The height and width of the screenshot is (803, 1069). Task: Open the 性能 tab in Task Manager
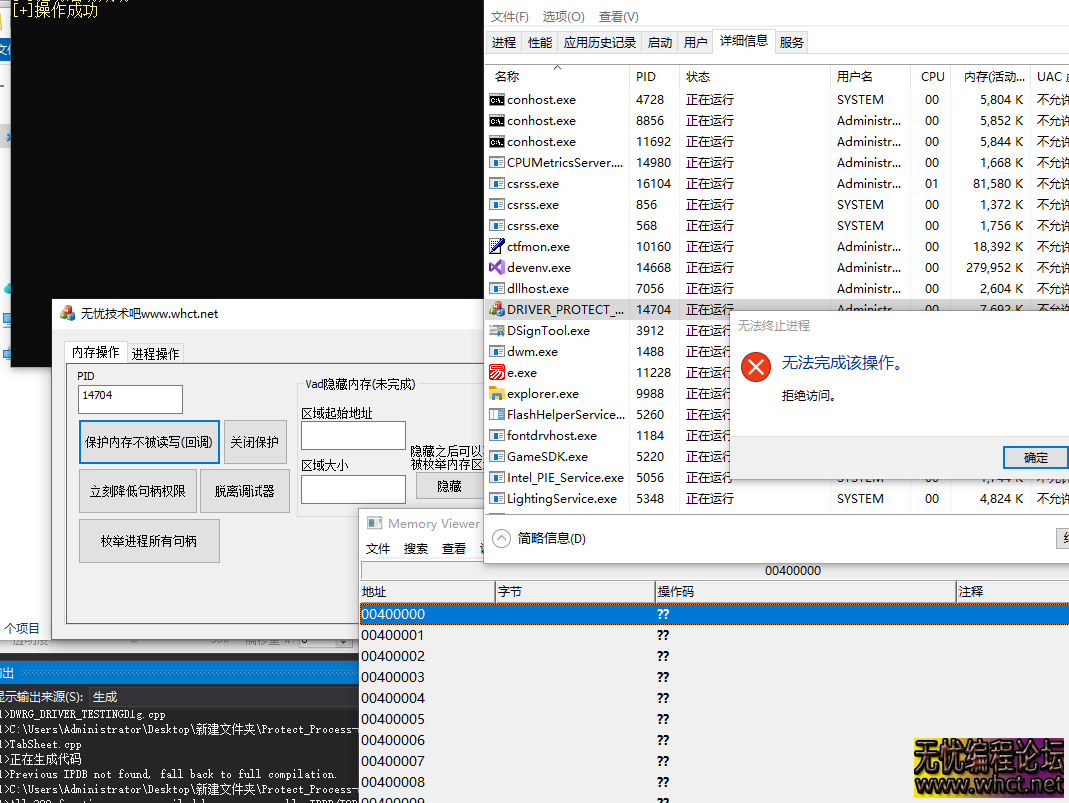tap(540, 42)
